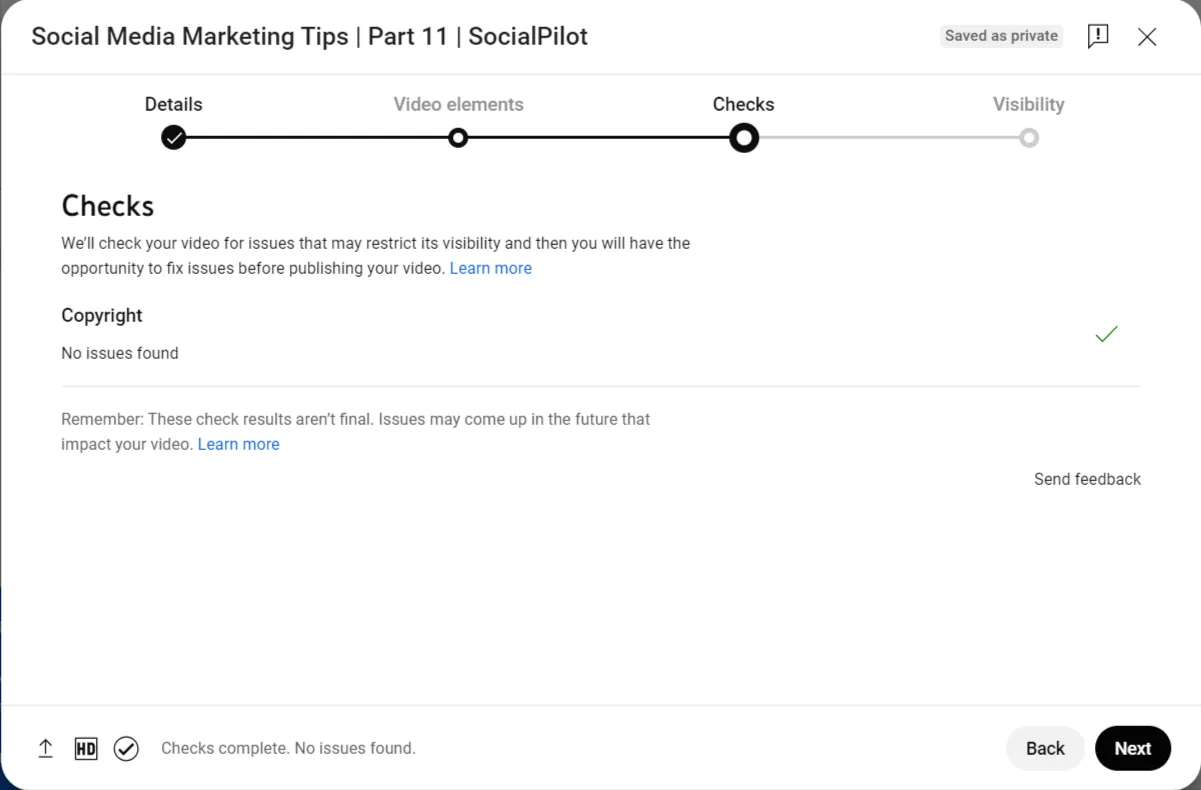Click 'Checks complete. No issues found.' status

tap(288, 748)
